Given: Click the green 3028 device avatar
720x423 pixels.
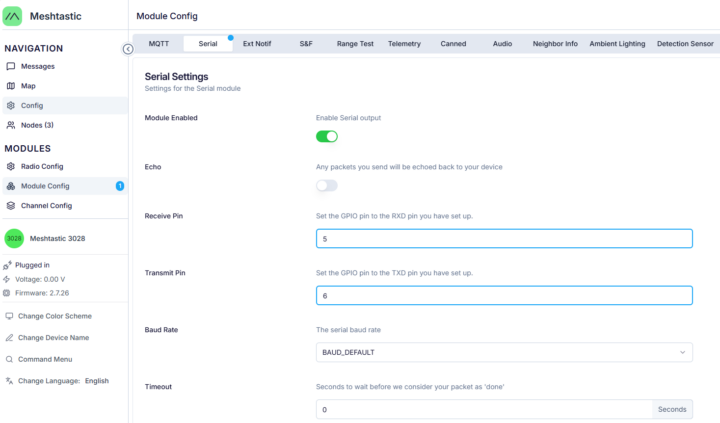Looking at the screenshot, I should pos(14,238).
